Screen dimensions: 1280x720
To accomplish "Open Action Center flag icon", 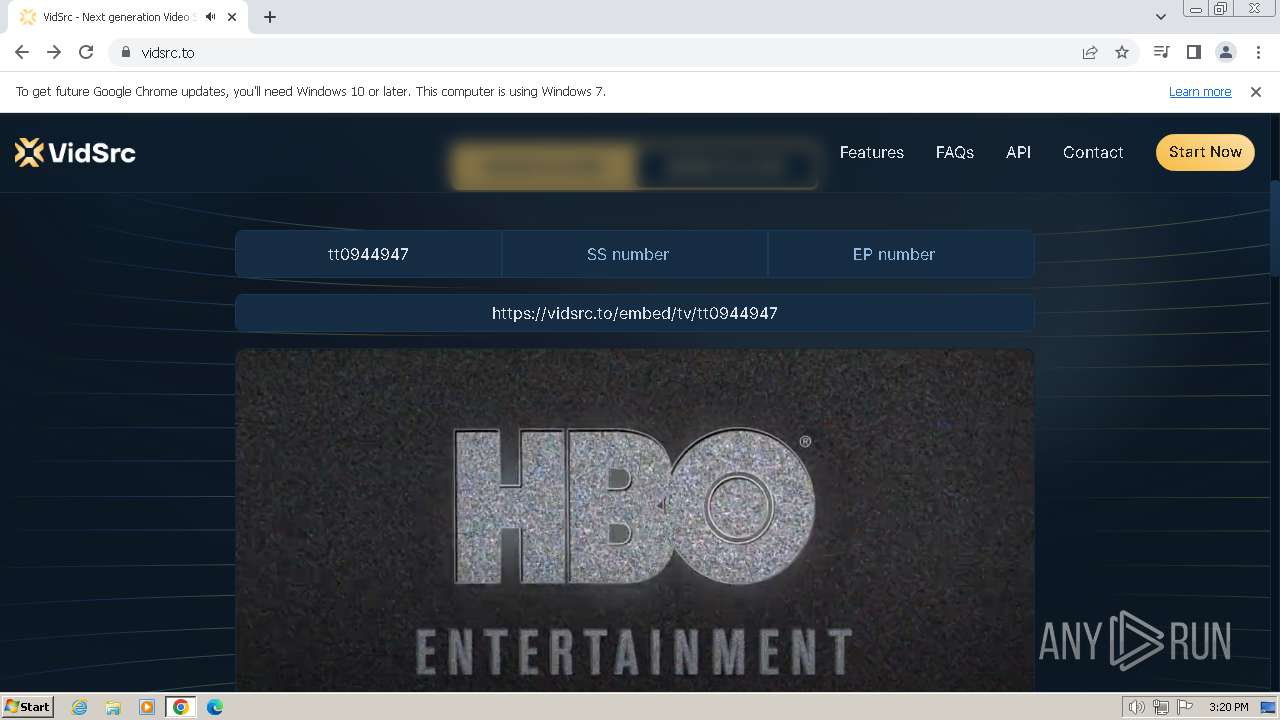I will point(1185,707).
